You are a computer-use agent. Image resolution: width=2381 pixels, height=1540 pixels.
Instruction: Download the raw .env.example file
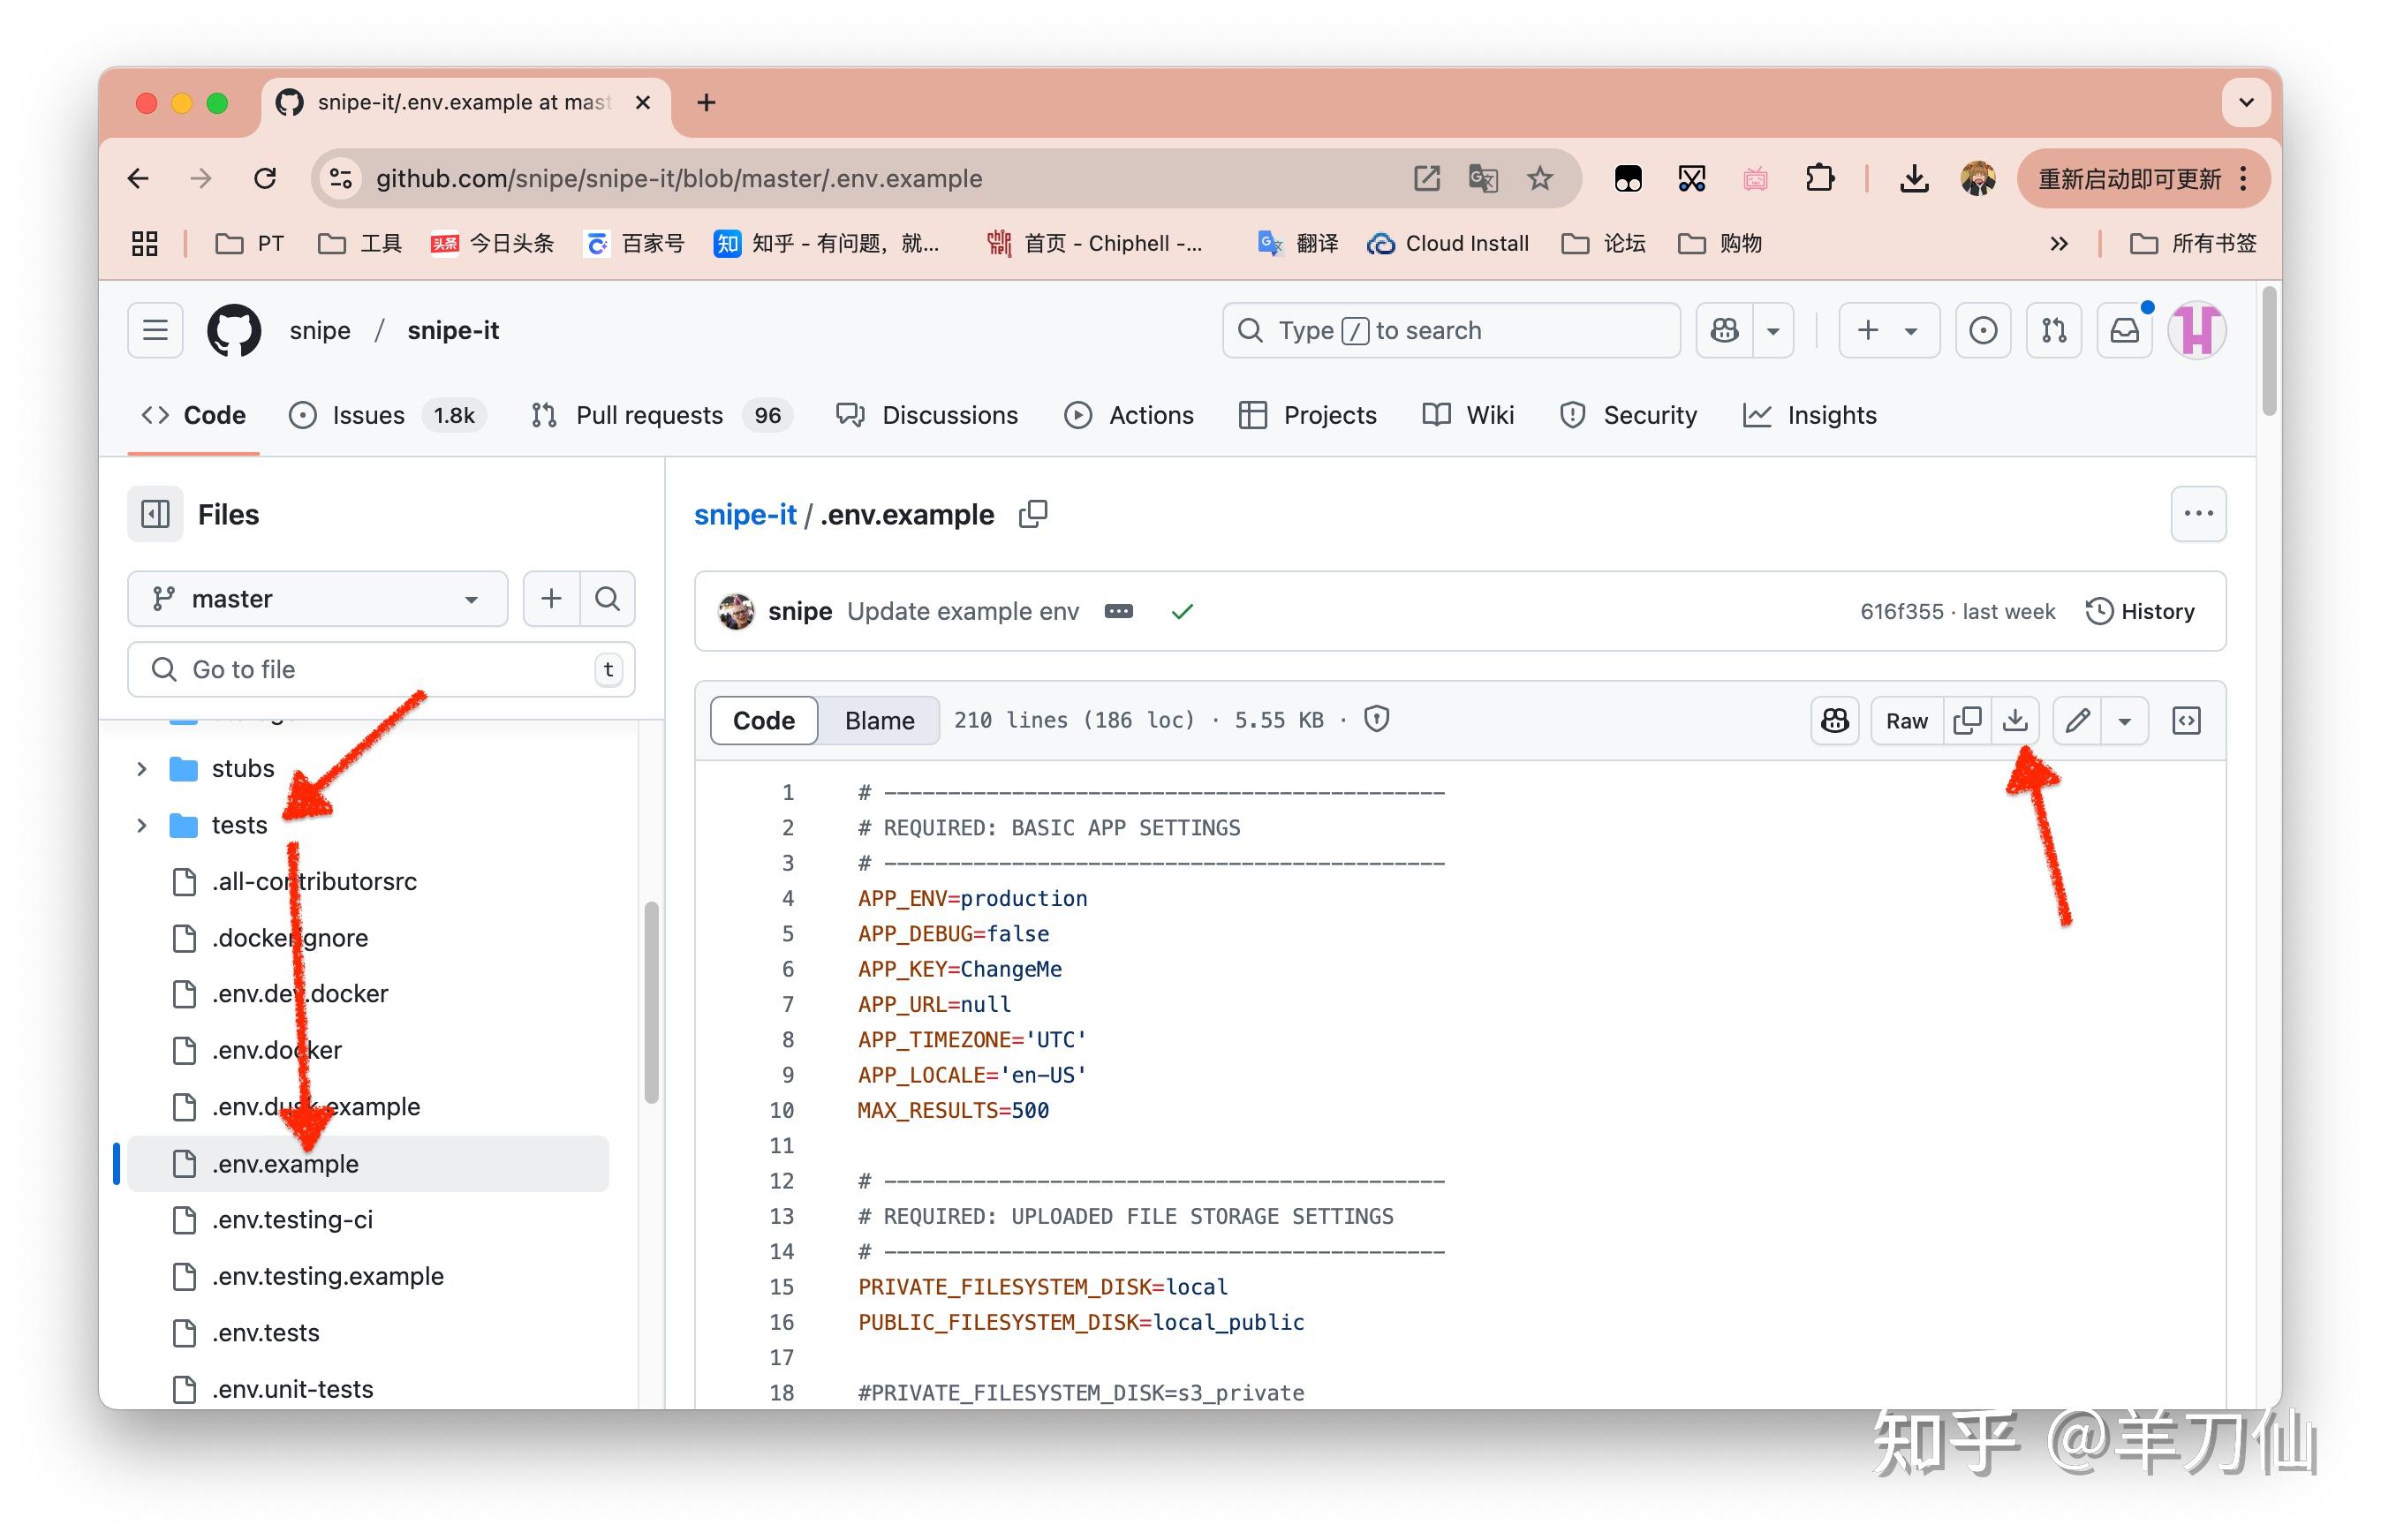(x=2014, y=721)
